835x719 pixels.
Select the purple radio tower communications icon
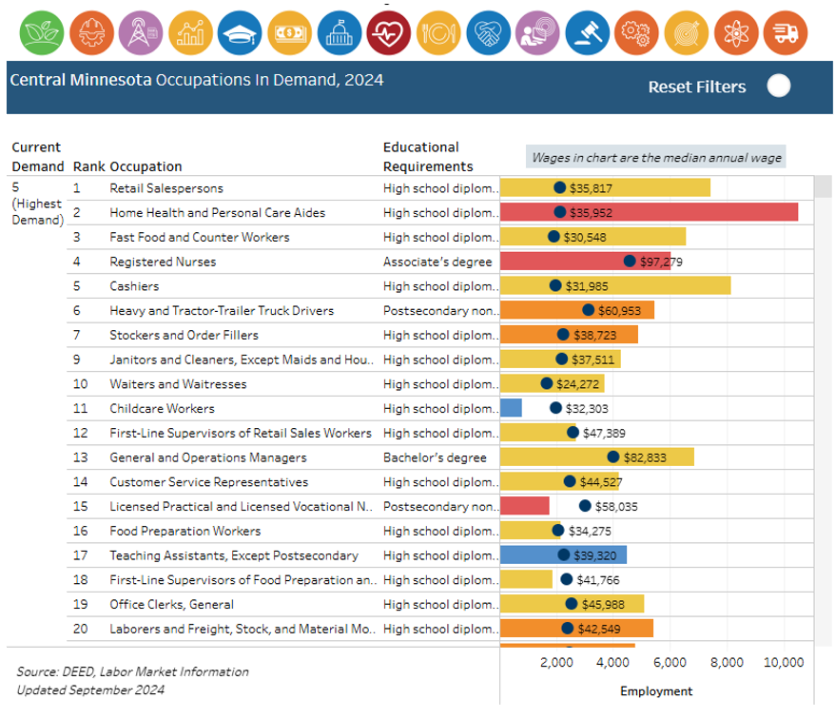[141, 33]
